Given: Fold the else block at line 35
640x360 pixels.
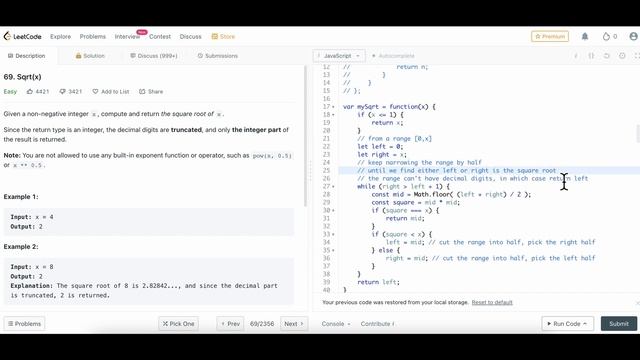Looking at the screenshot, I should tap(333, 250).
